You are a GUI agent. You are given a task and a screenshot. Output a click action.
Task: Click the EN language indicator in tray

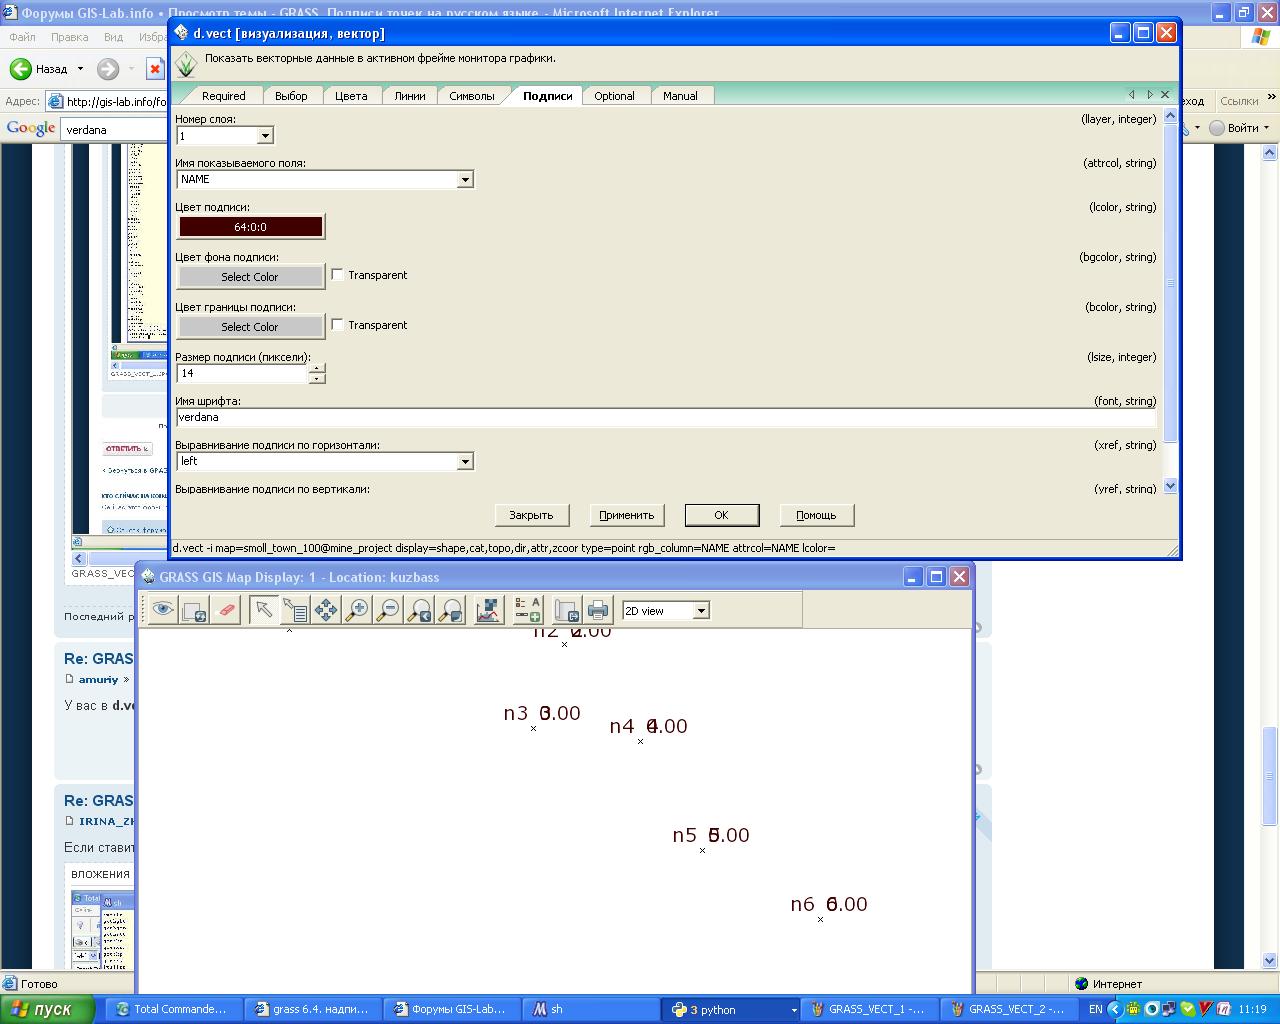tap(1096, 1010)
